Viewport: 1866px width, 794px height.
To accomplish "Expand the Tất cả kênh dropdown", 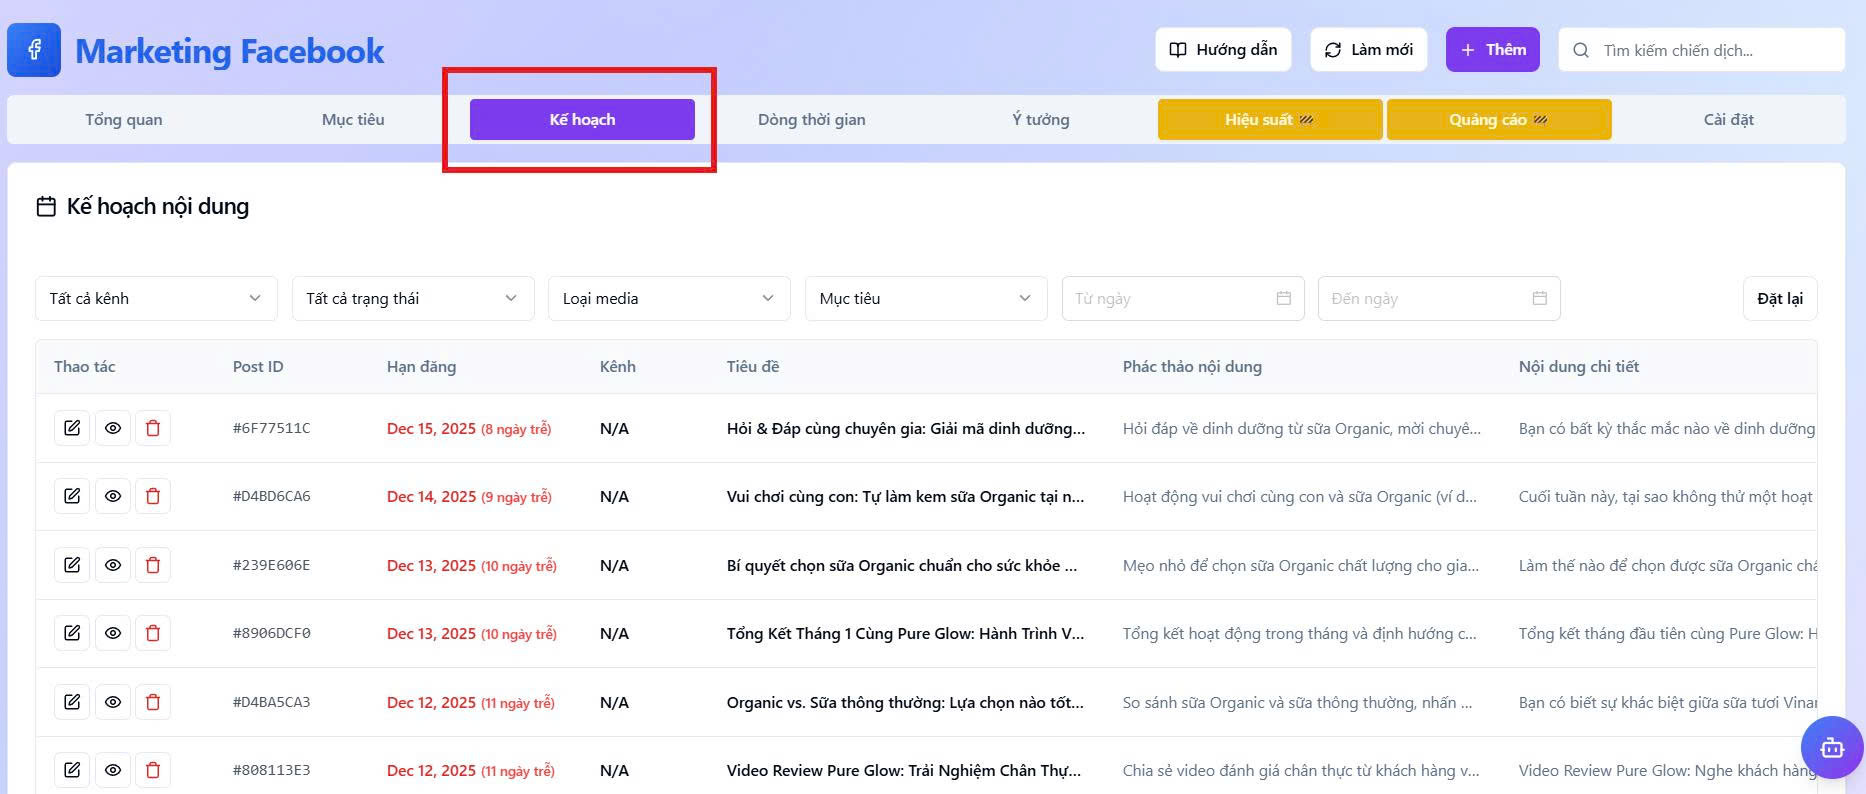I will click(156, 298).
